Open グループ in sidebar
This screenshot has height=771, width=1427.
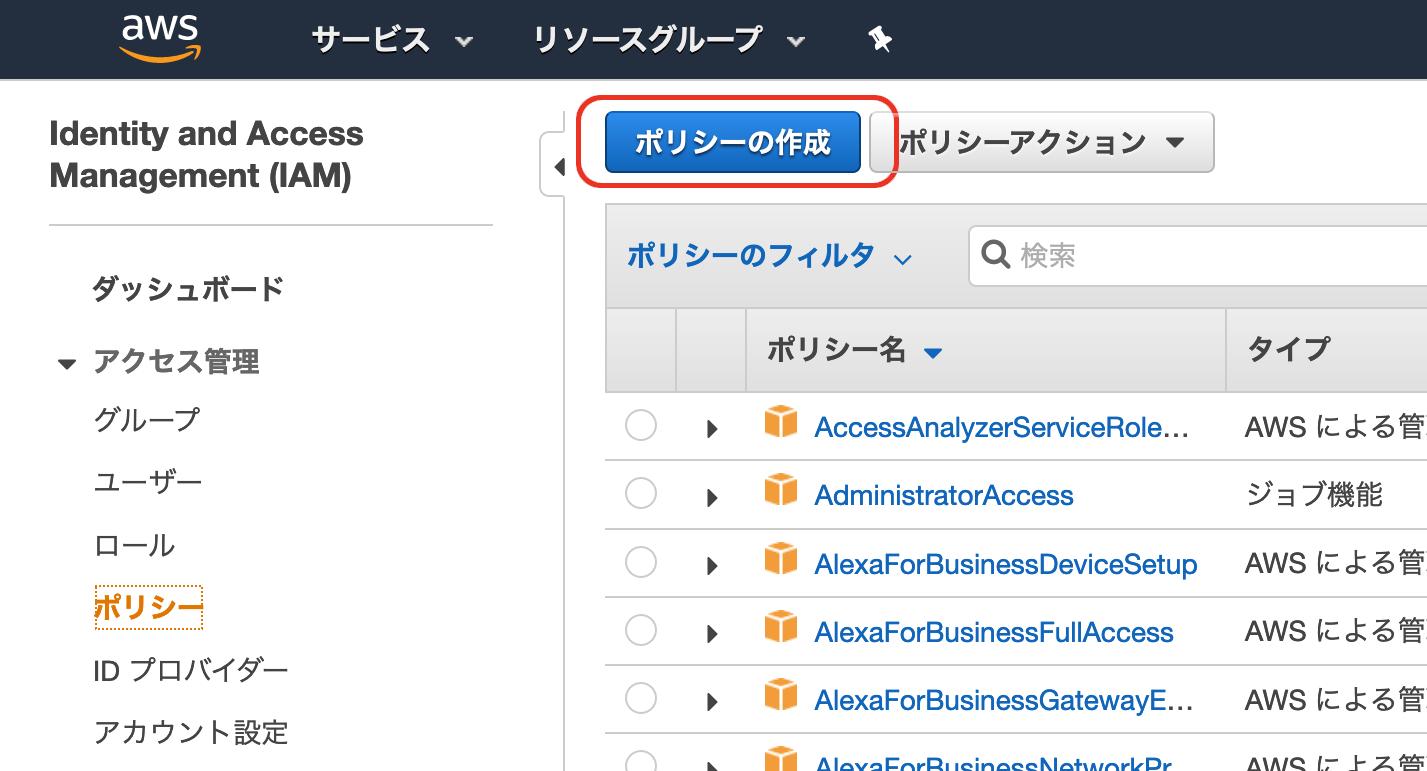coord(146,419)
